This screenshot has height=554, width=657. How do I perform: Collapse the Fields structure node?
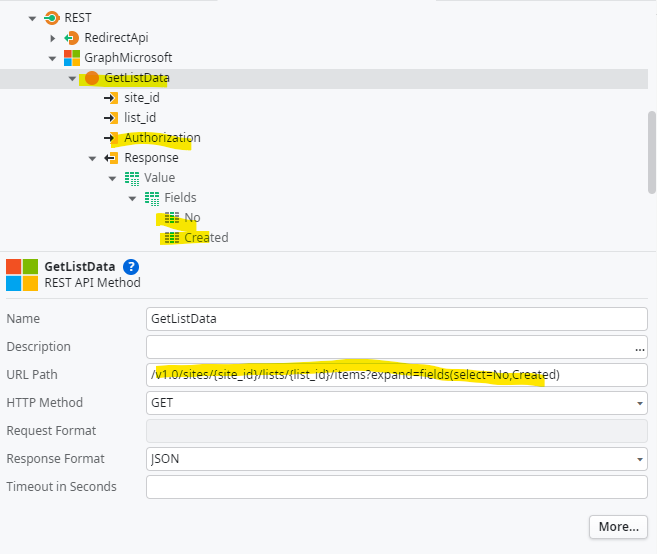pos(132,198)
